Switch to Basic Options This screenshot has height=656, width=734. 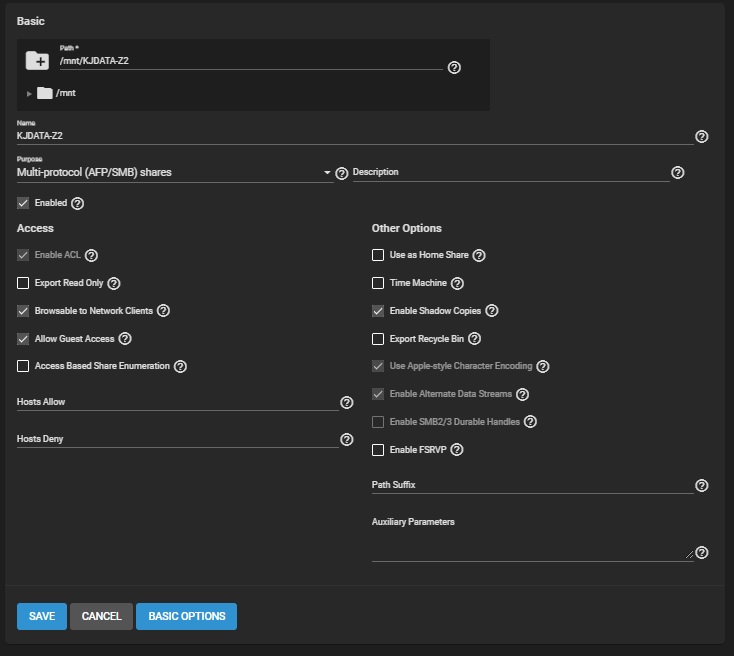pos(186,616)
